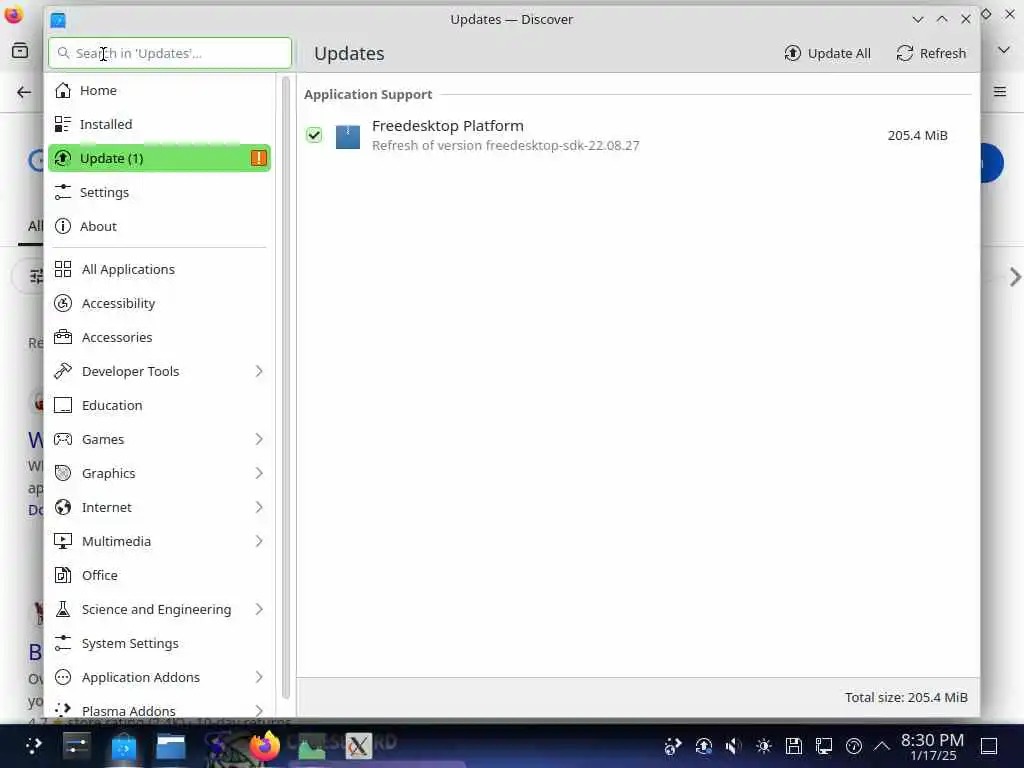Click the Office document icon

click(x=63, y=575)
